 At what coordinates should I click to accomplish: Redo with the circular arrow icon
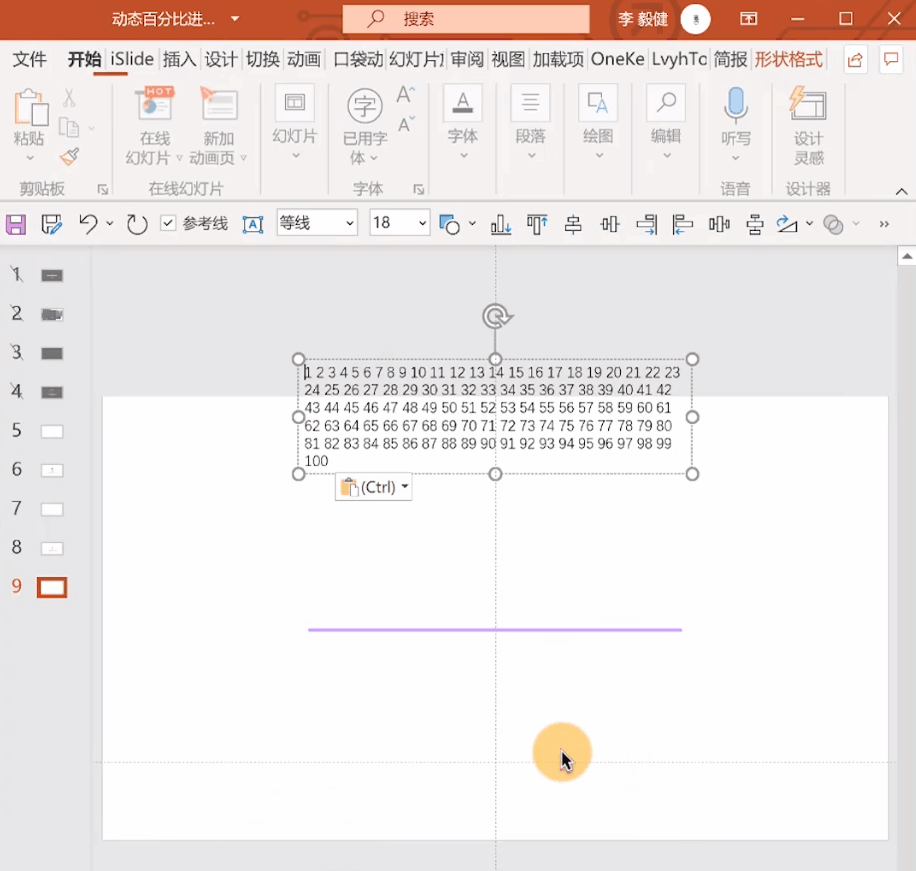coord(137,224)
